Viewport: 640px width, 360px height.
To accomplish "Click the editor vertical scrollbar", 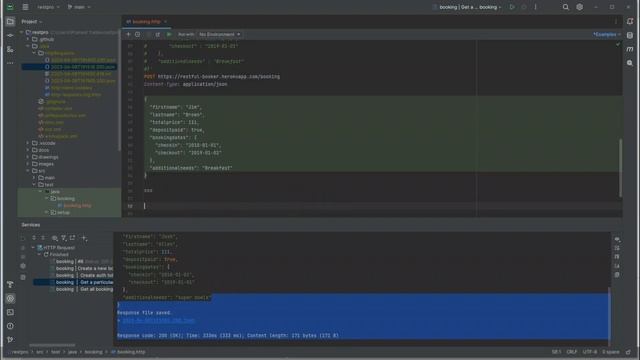I will (620, 167).
